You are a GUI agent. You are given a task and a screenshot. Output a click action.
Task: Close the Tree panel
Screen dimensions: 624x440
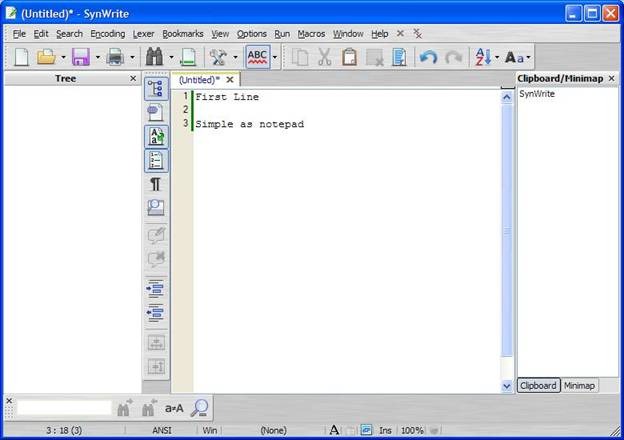[x=133, y=78]
